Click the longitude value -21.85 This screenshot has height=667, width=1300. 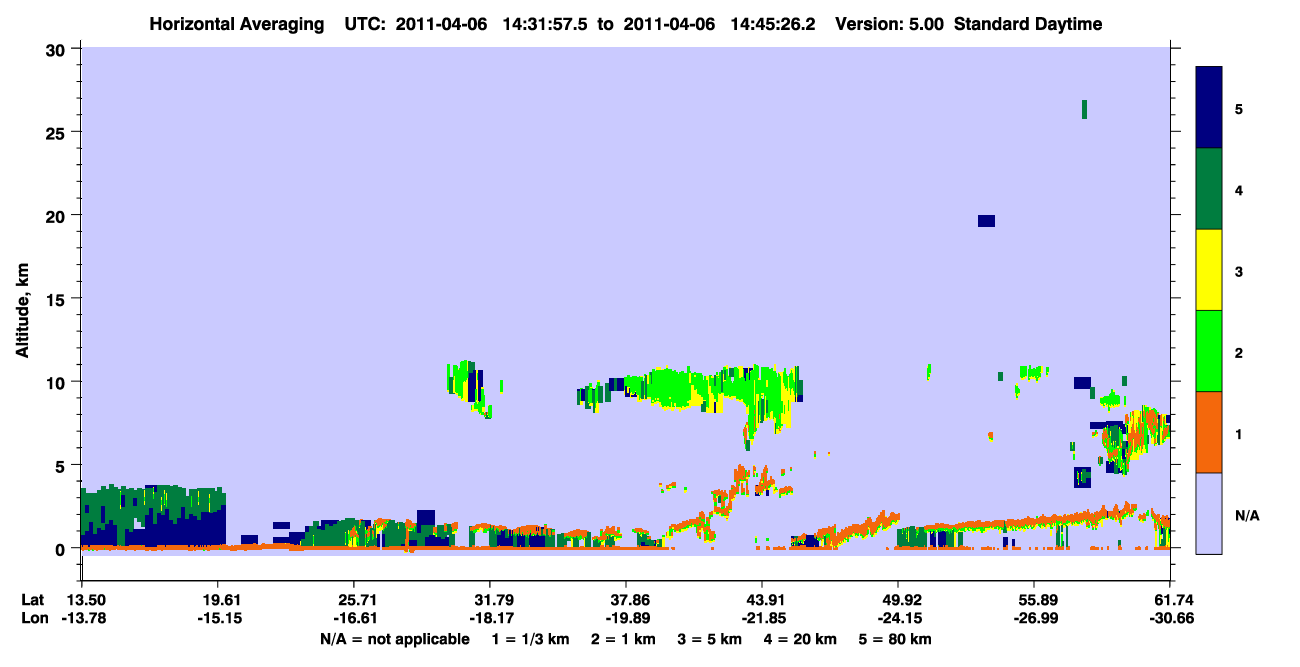click(762, 618)
